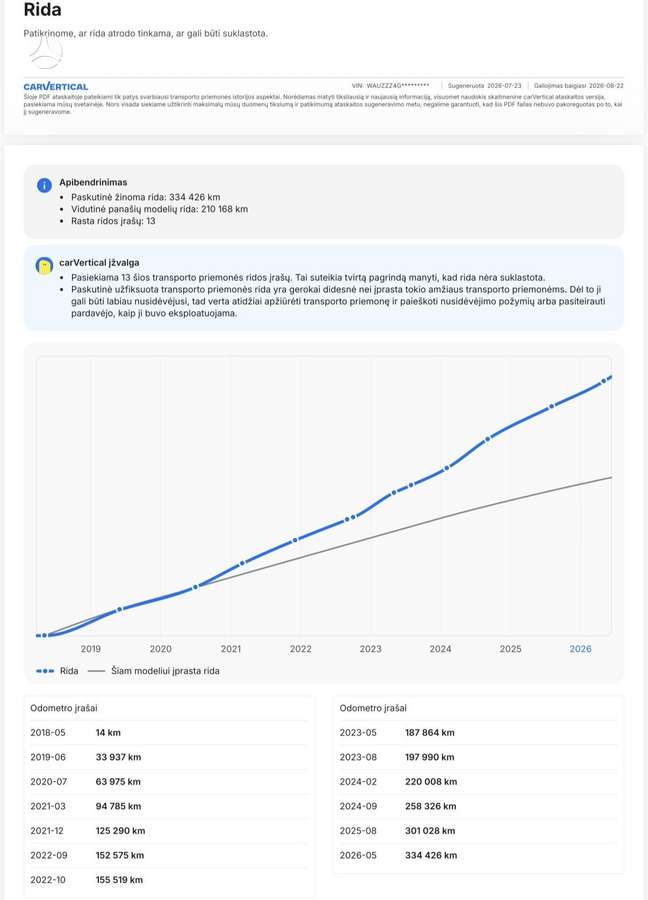The image size is (648, 900).
Task: Click the last mileage data point on the blue line
Action: click(x=609, y=378)
